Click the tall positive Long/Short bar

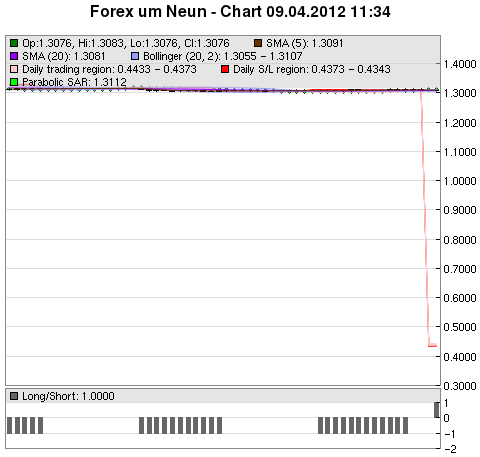click(437, 410)
